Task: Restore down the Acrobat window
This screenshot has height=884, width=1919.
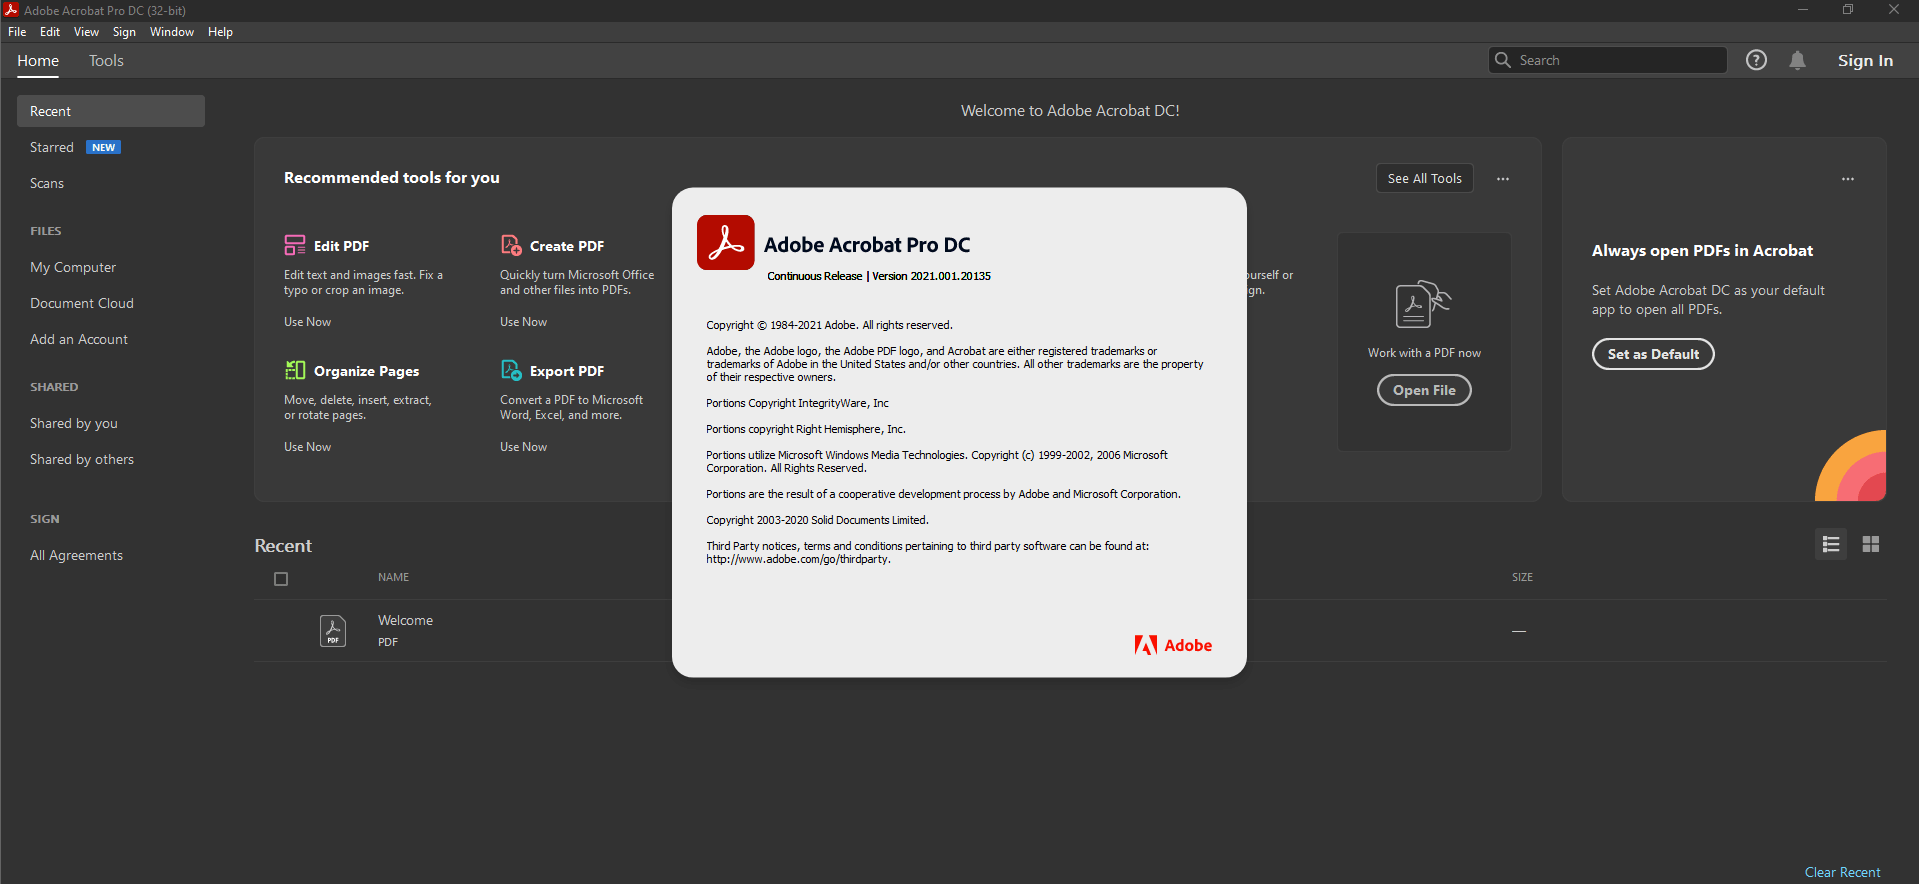Action: [x=1848, y=10]
